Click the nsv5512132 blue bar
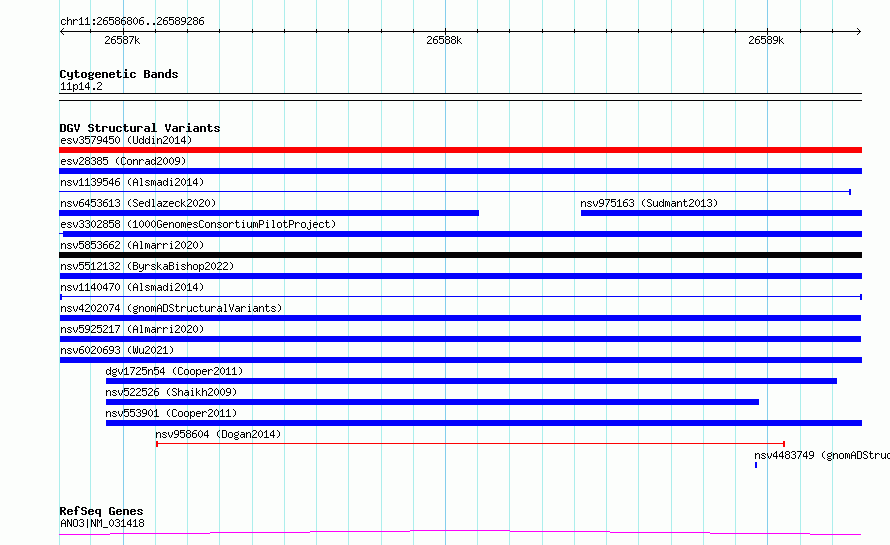890x545 pixels. 460,276
